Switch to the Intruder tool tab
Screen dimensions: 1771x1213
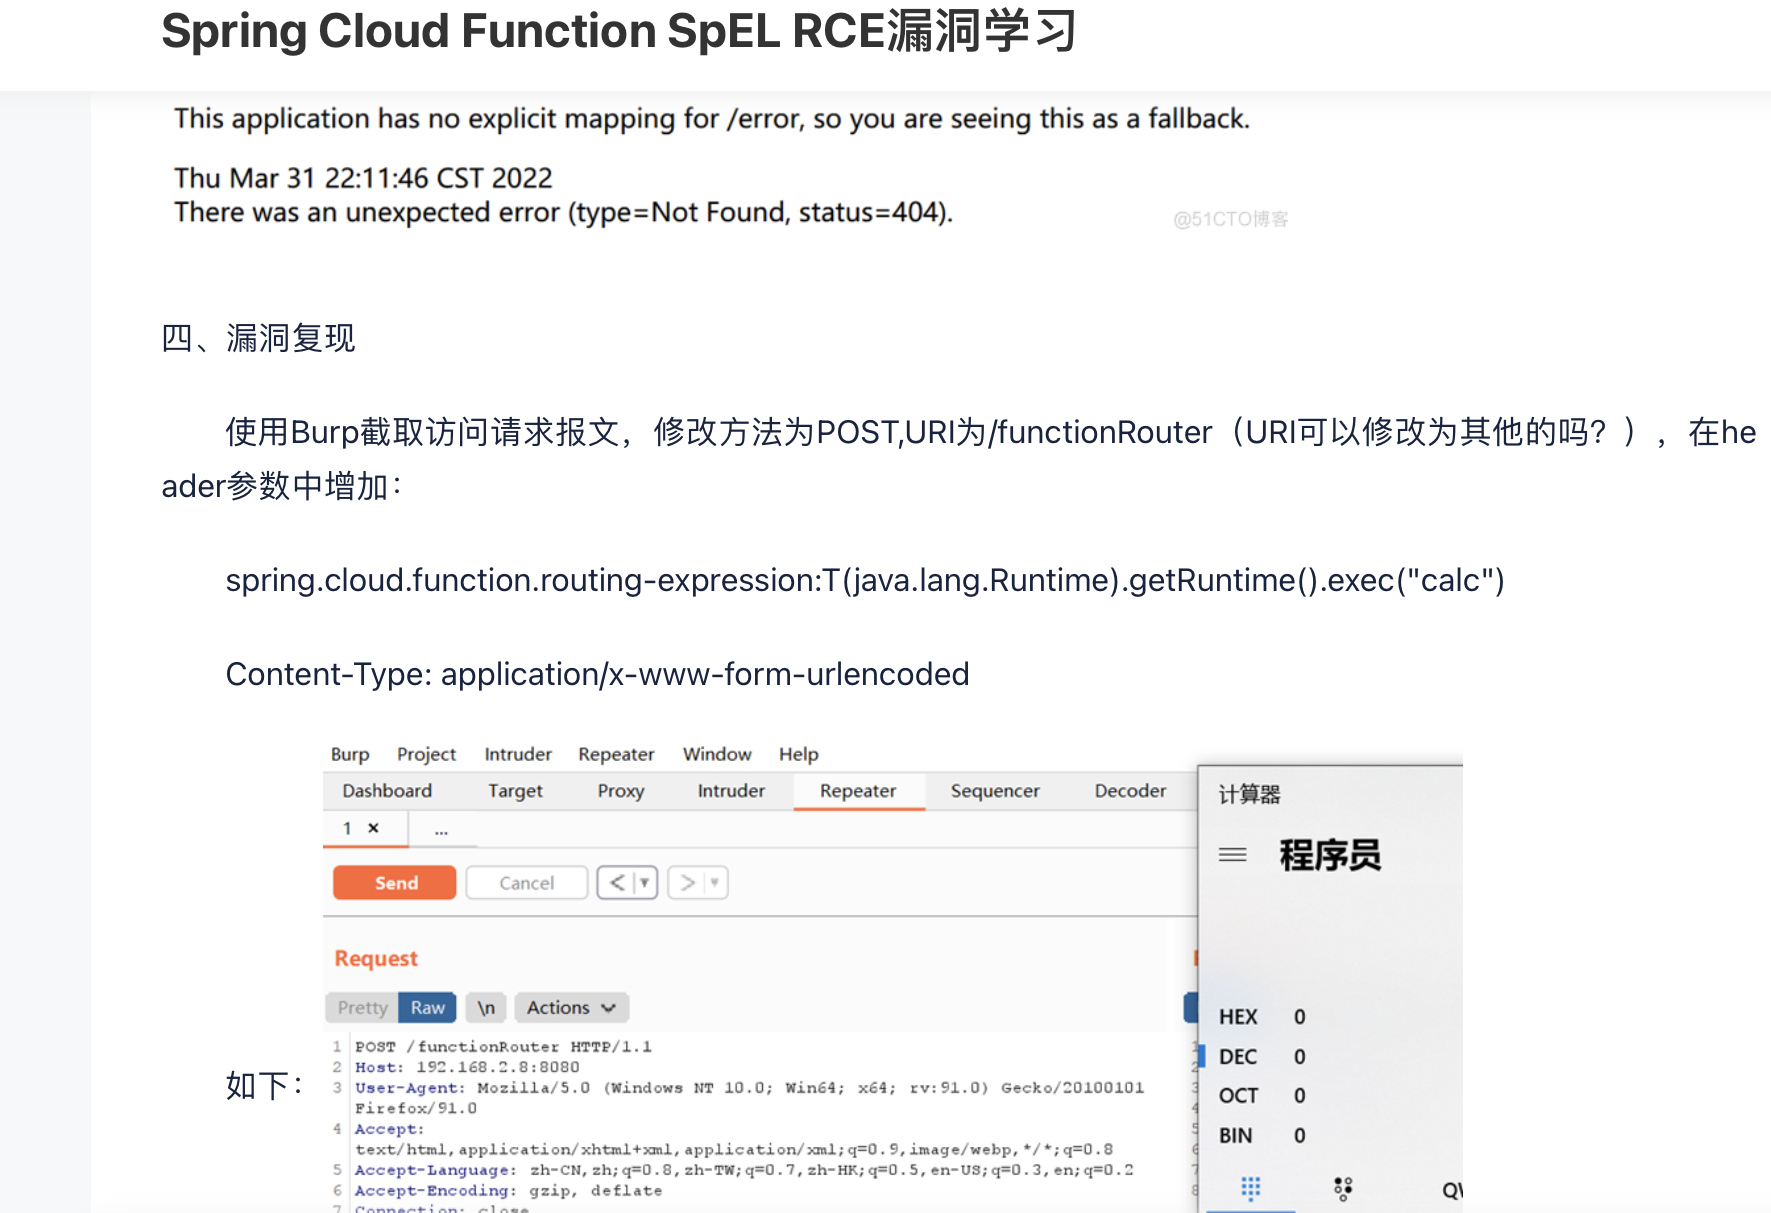pyautogui.click(x=731, y=791)
